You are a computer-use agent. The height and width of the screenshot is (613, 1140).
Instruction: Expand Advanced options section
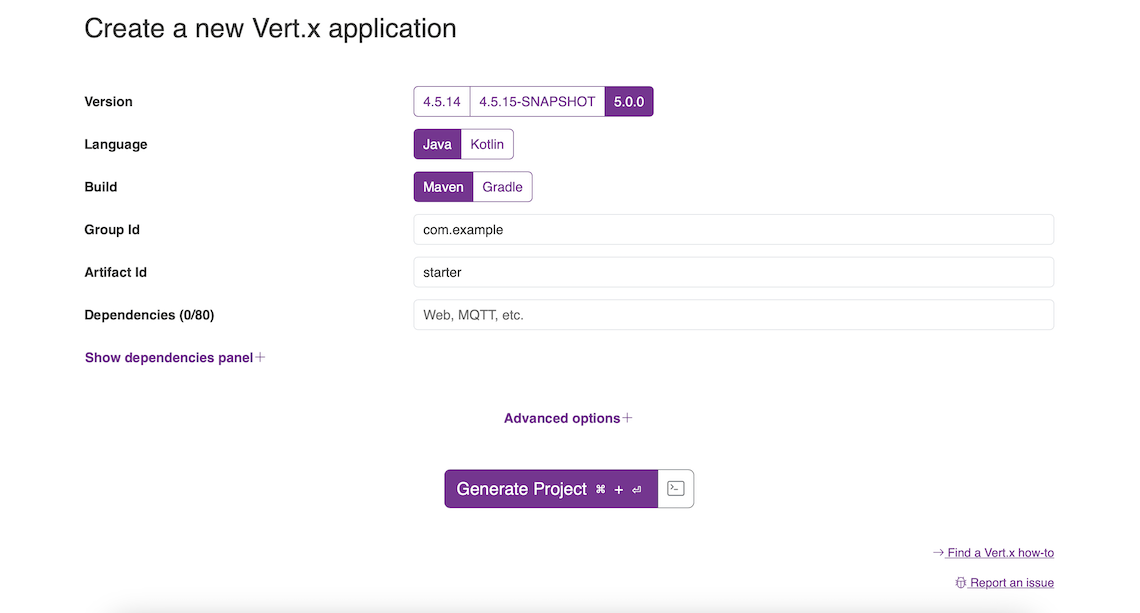coord(568,418)
